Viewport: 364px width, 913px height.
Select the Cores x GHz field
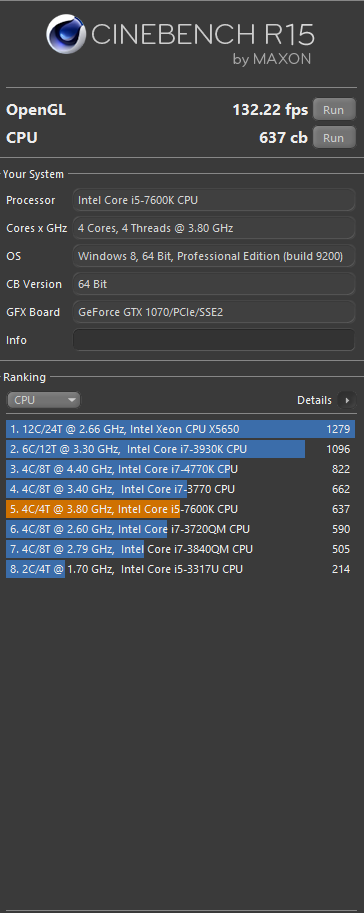tap(214, 228)
